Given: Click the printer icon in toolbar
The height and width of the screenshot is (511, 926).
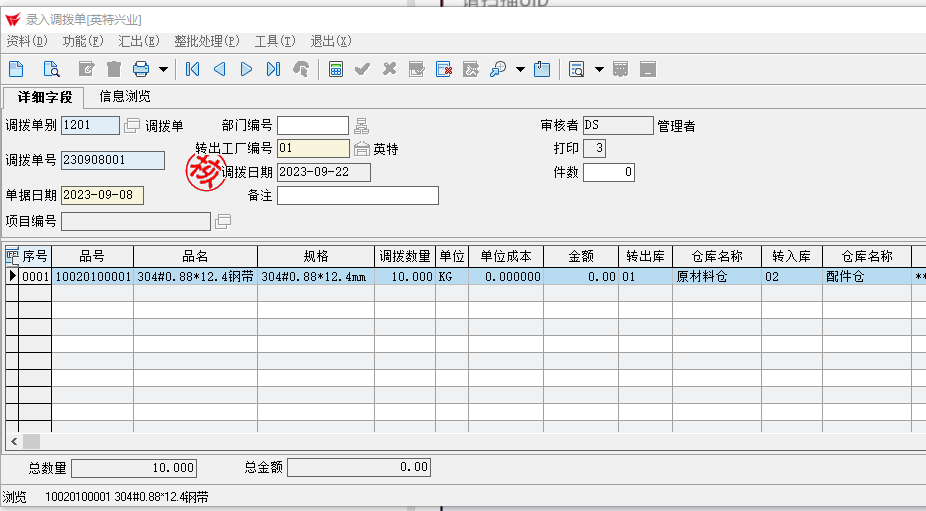Looking at the screenshot, I should (141, 69).
